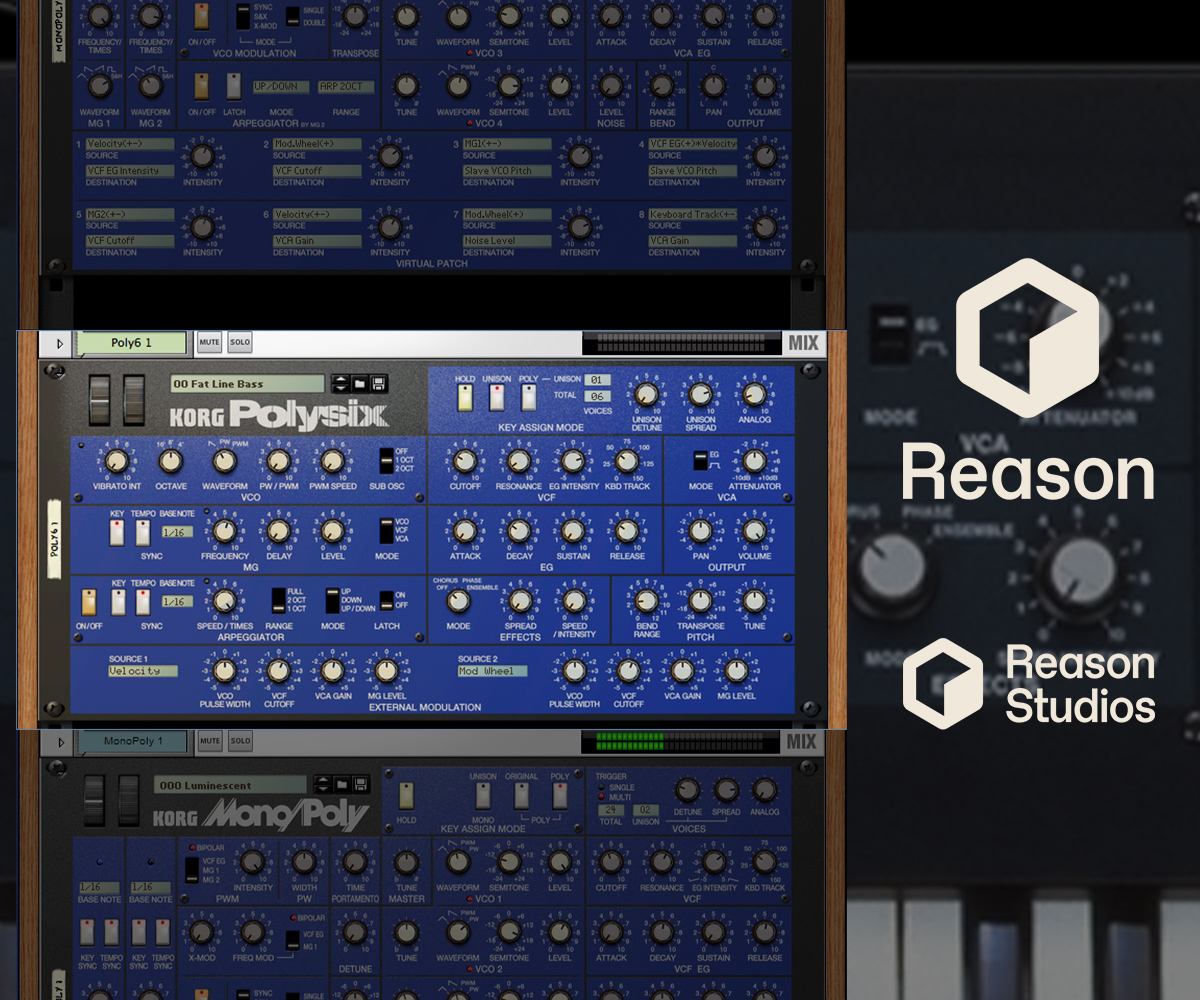Open the 000 Luminescent patch display
The height and width of the screenshot is (1000, 1200).
click(231, 785)
